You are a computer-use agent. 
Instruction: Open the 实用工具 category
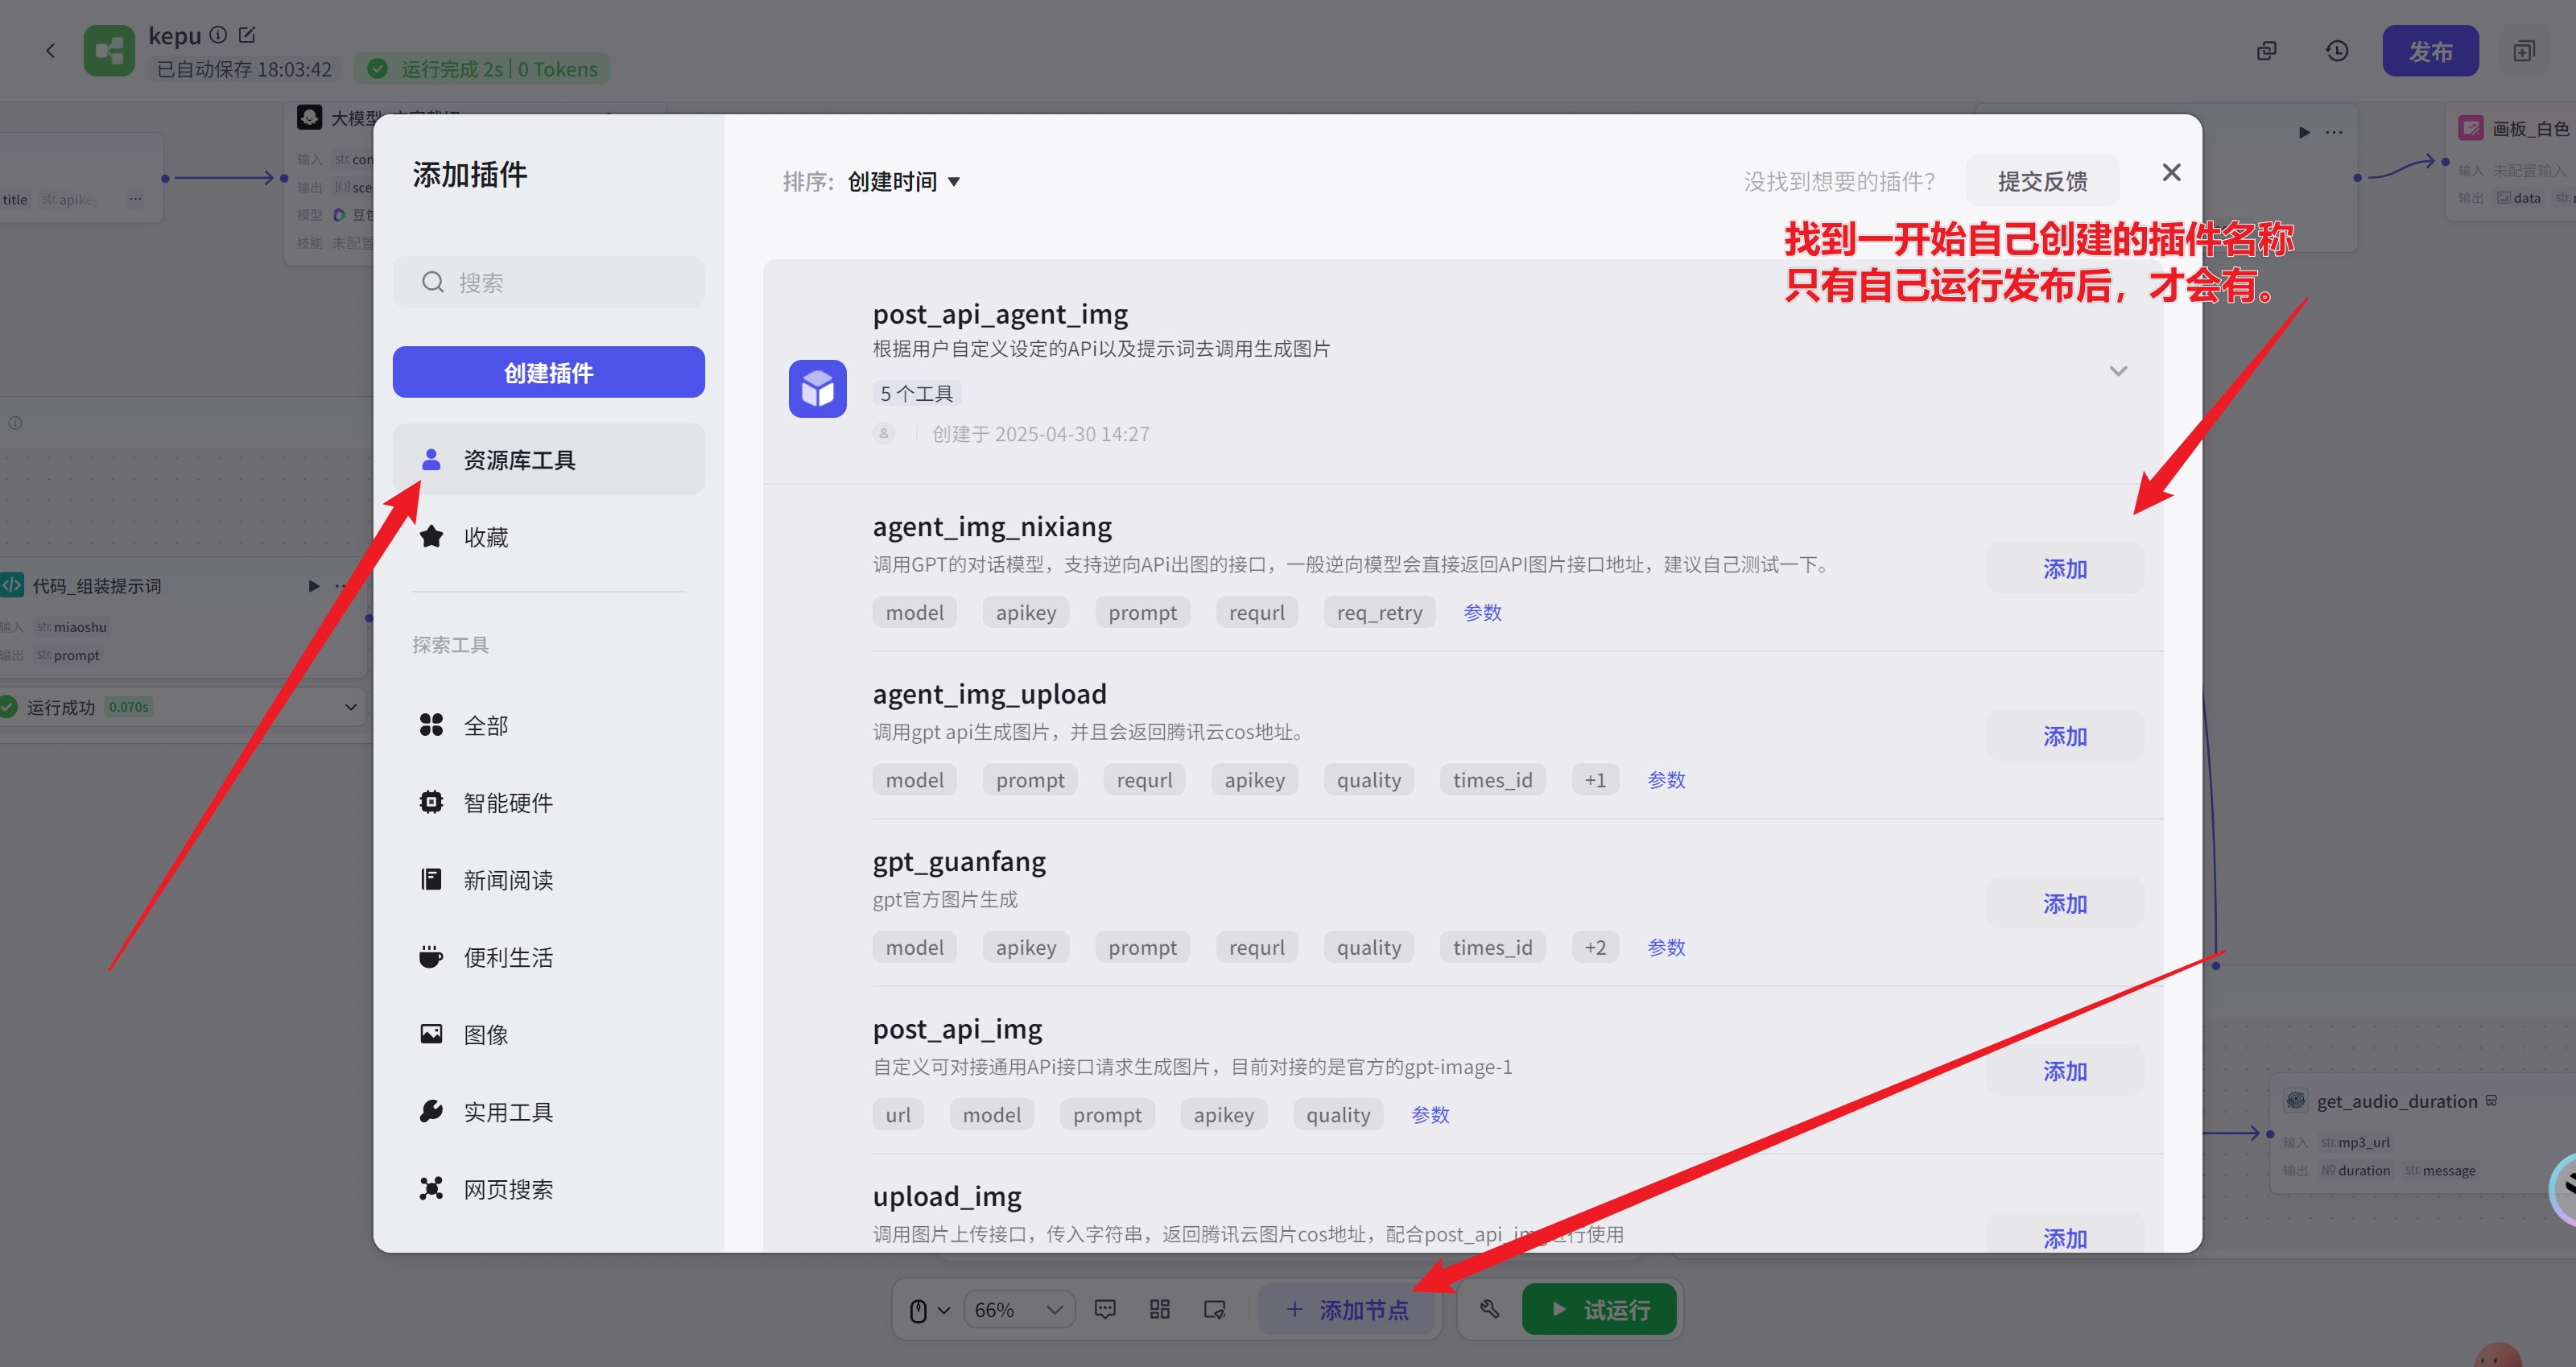[548, 1111]
